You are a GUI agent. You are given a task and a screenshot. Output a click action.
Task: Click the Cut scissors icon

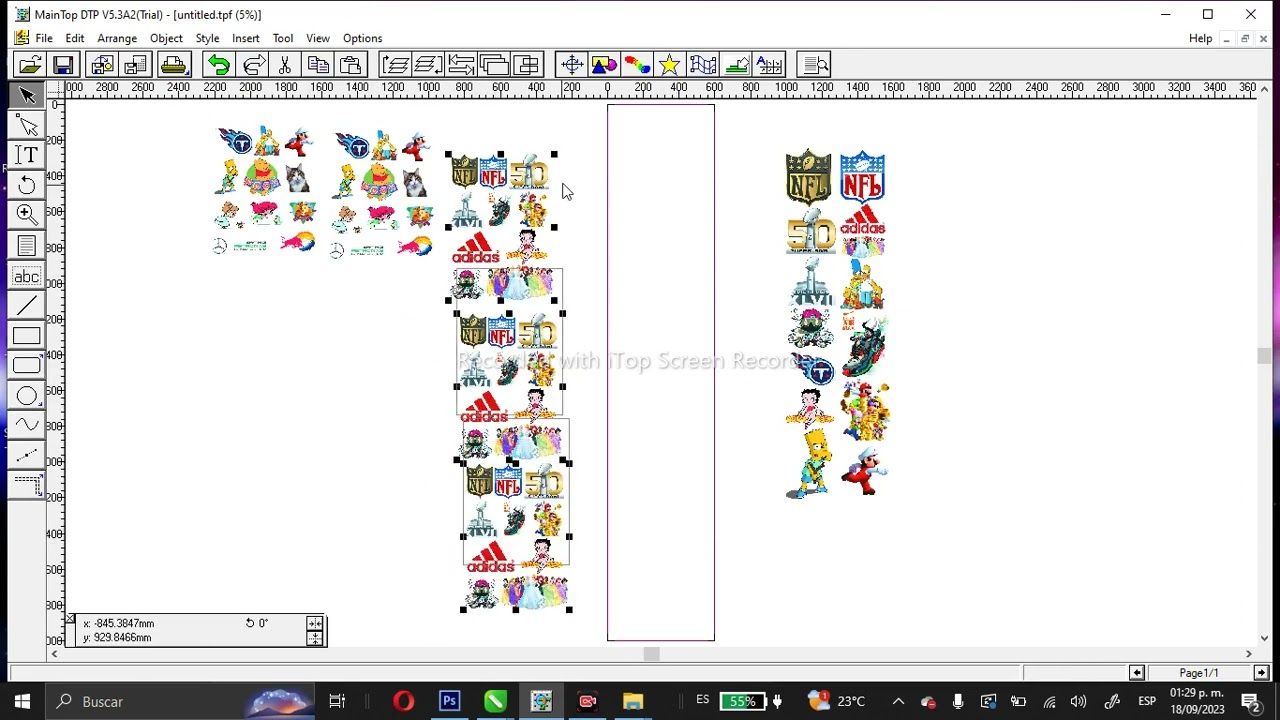(x=285, y=66)
